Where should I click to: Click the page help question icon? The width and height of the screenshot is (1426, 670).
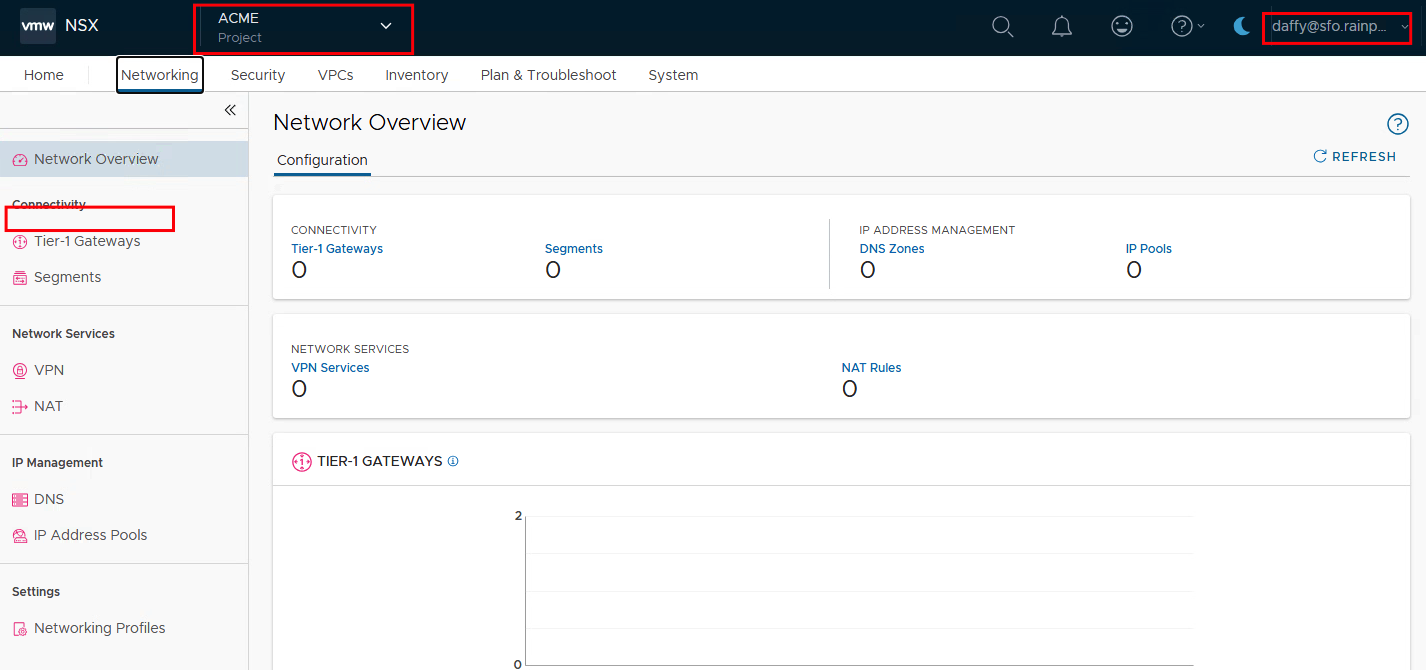click(x=1397, y=124)
